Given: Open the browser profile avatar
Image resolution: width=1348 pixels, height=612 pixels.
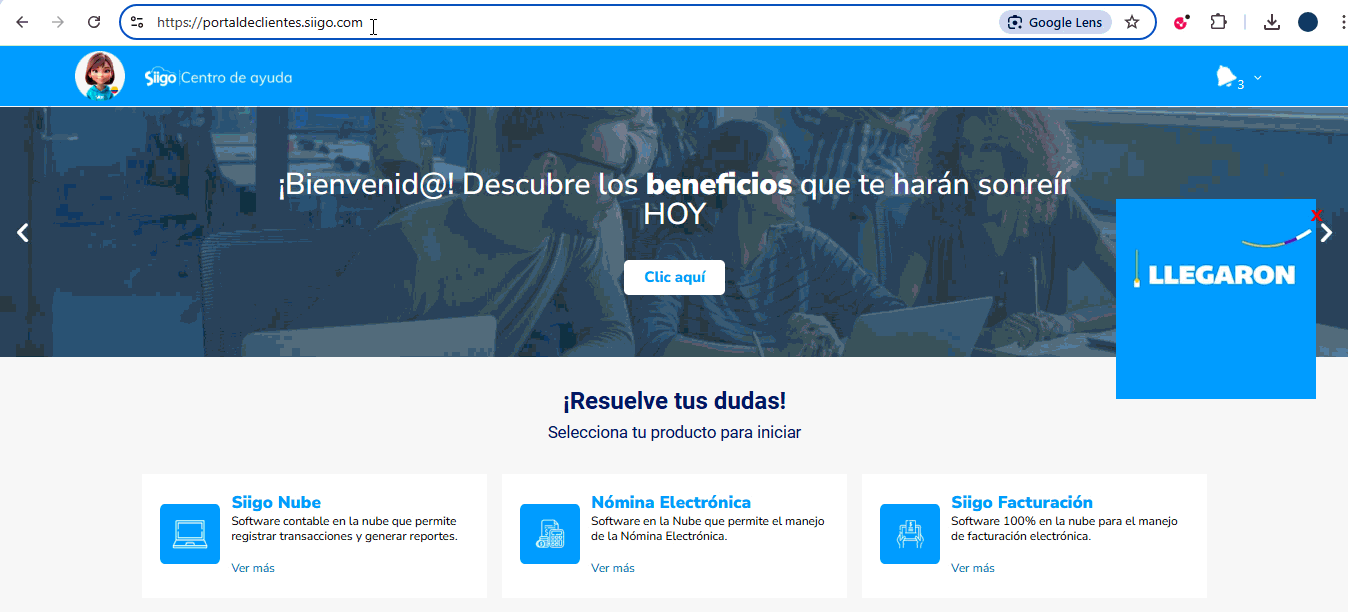Looking at the screenshot, I should 1308,22.
